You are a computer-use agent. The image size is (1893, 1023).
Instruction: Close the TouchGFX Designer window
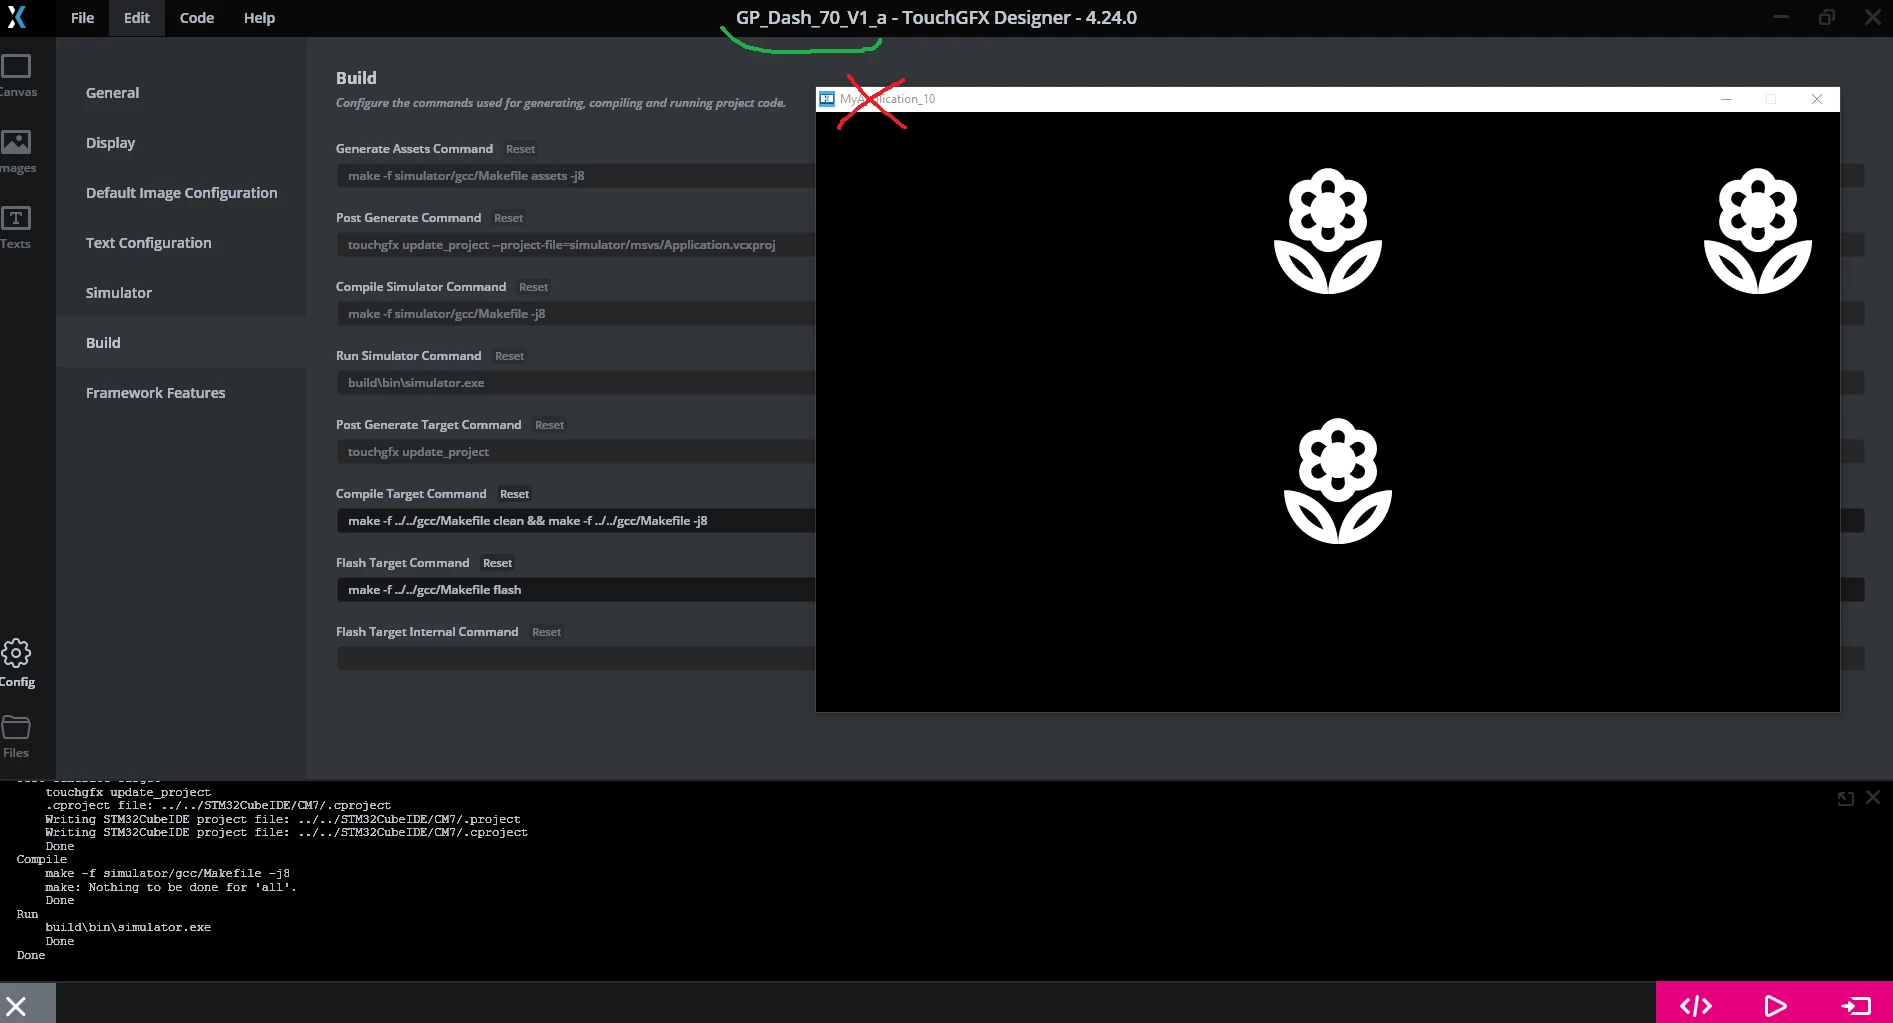click(1873, 17)
